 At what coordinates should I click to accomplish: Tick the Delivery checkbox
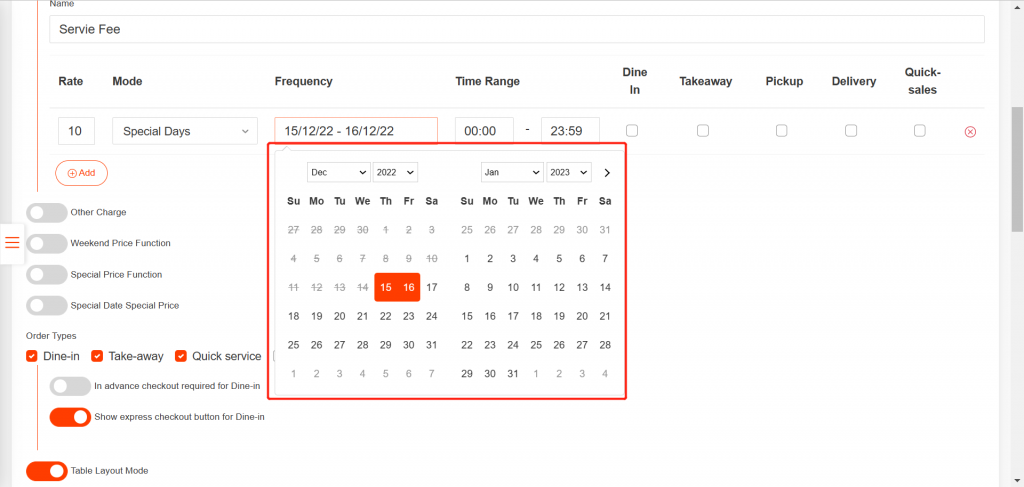coord(851,131)
